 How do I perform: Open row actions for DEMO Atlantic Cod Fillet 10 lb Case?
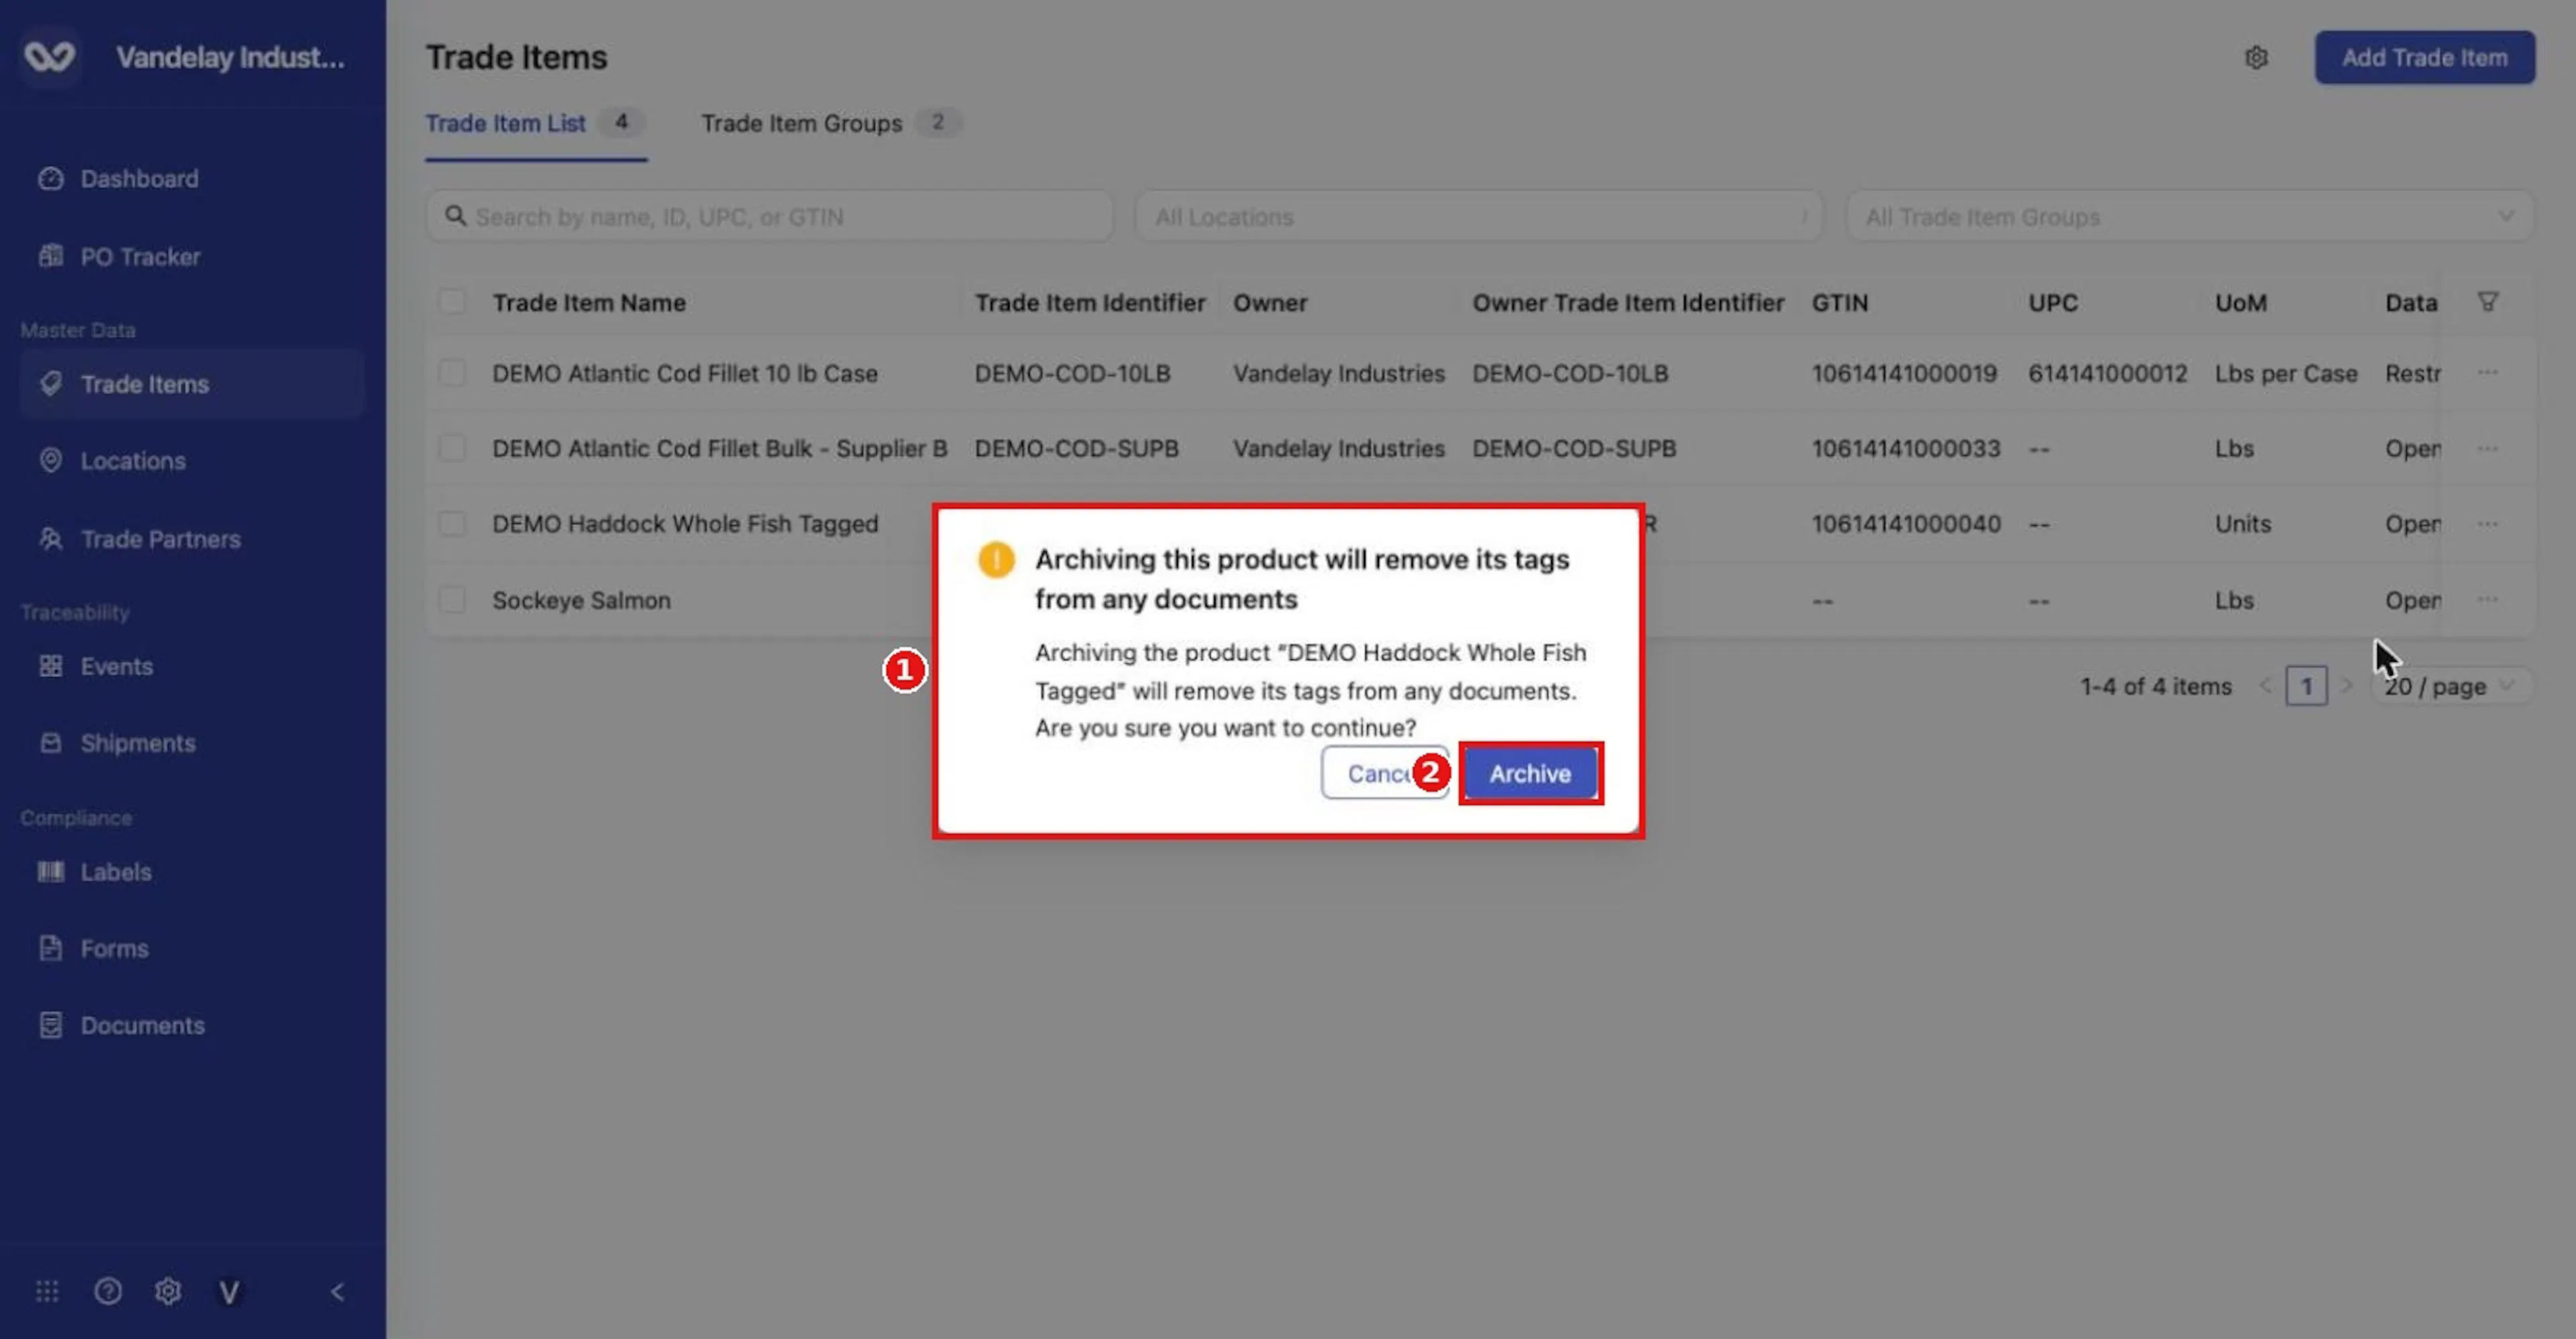[x=2488, y=373]
